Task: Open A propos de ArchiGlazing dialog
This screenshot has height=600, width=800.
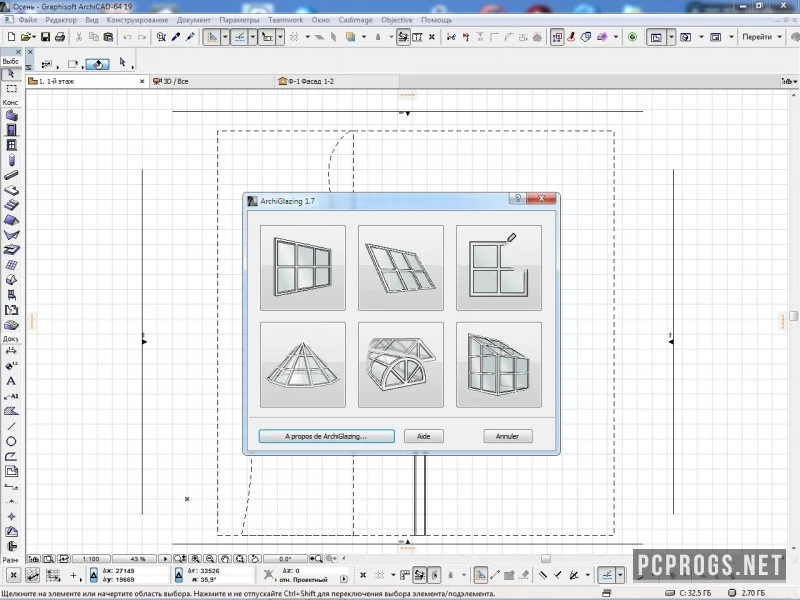Action: (327, 436)
